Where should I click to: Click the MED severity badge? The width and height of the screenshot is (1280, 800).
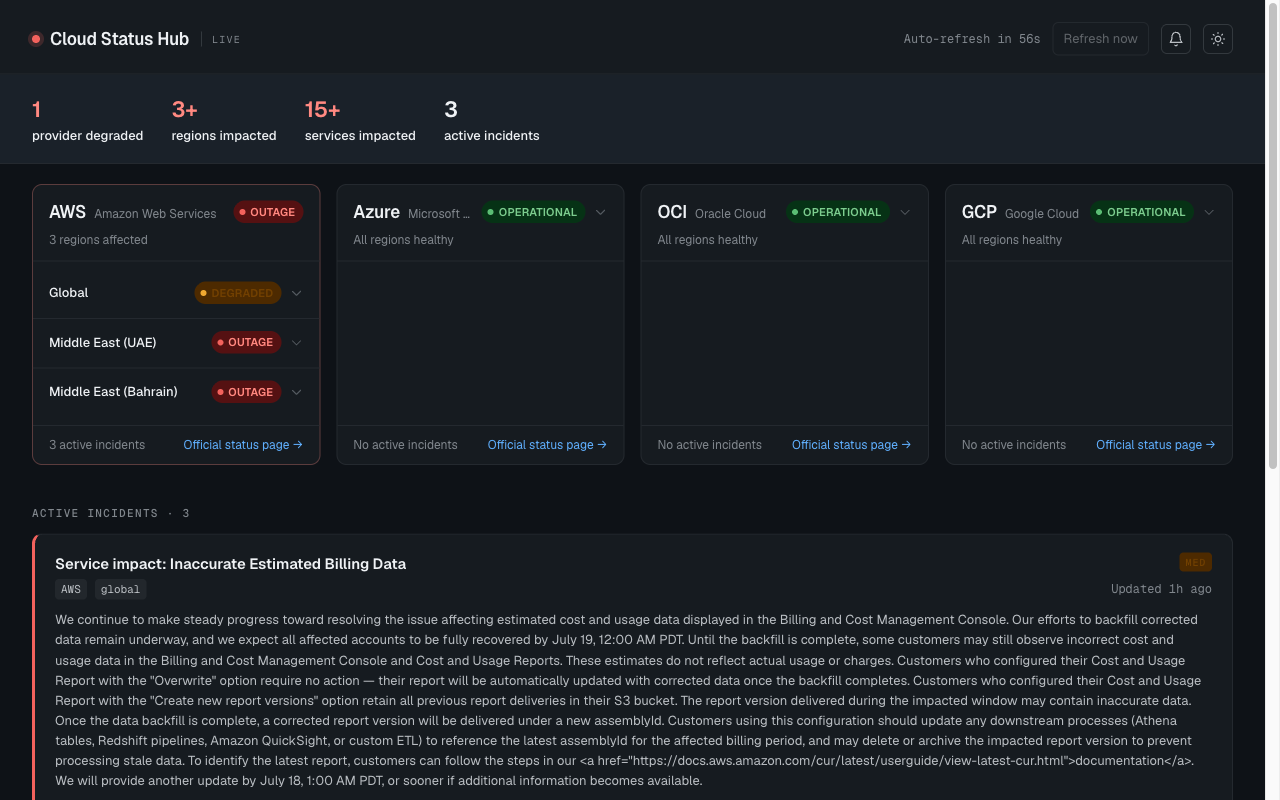[1195, 563]
